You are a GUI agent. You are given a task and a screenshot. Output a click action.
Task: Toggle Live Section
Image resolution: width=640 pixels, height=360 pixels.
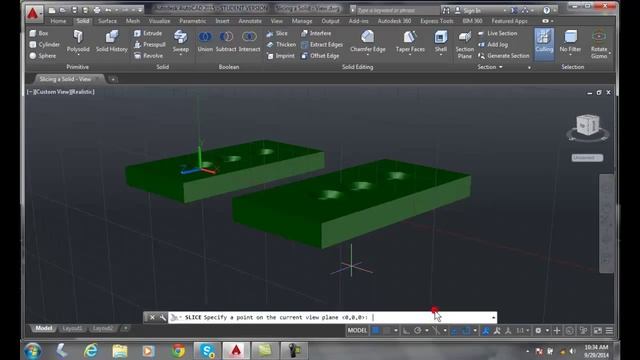coord(497,33)
